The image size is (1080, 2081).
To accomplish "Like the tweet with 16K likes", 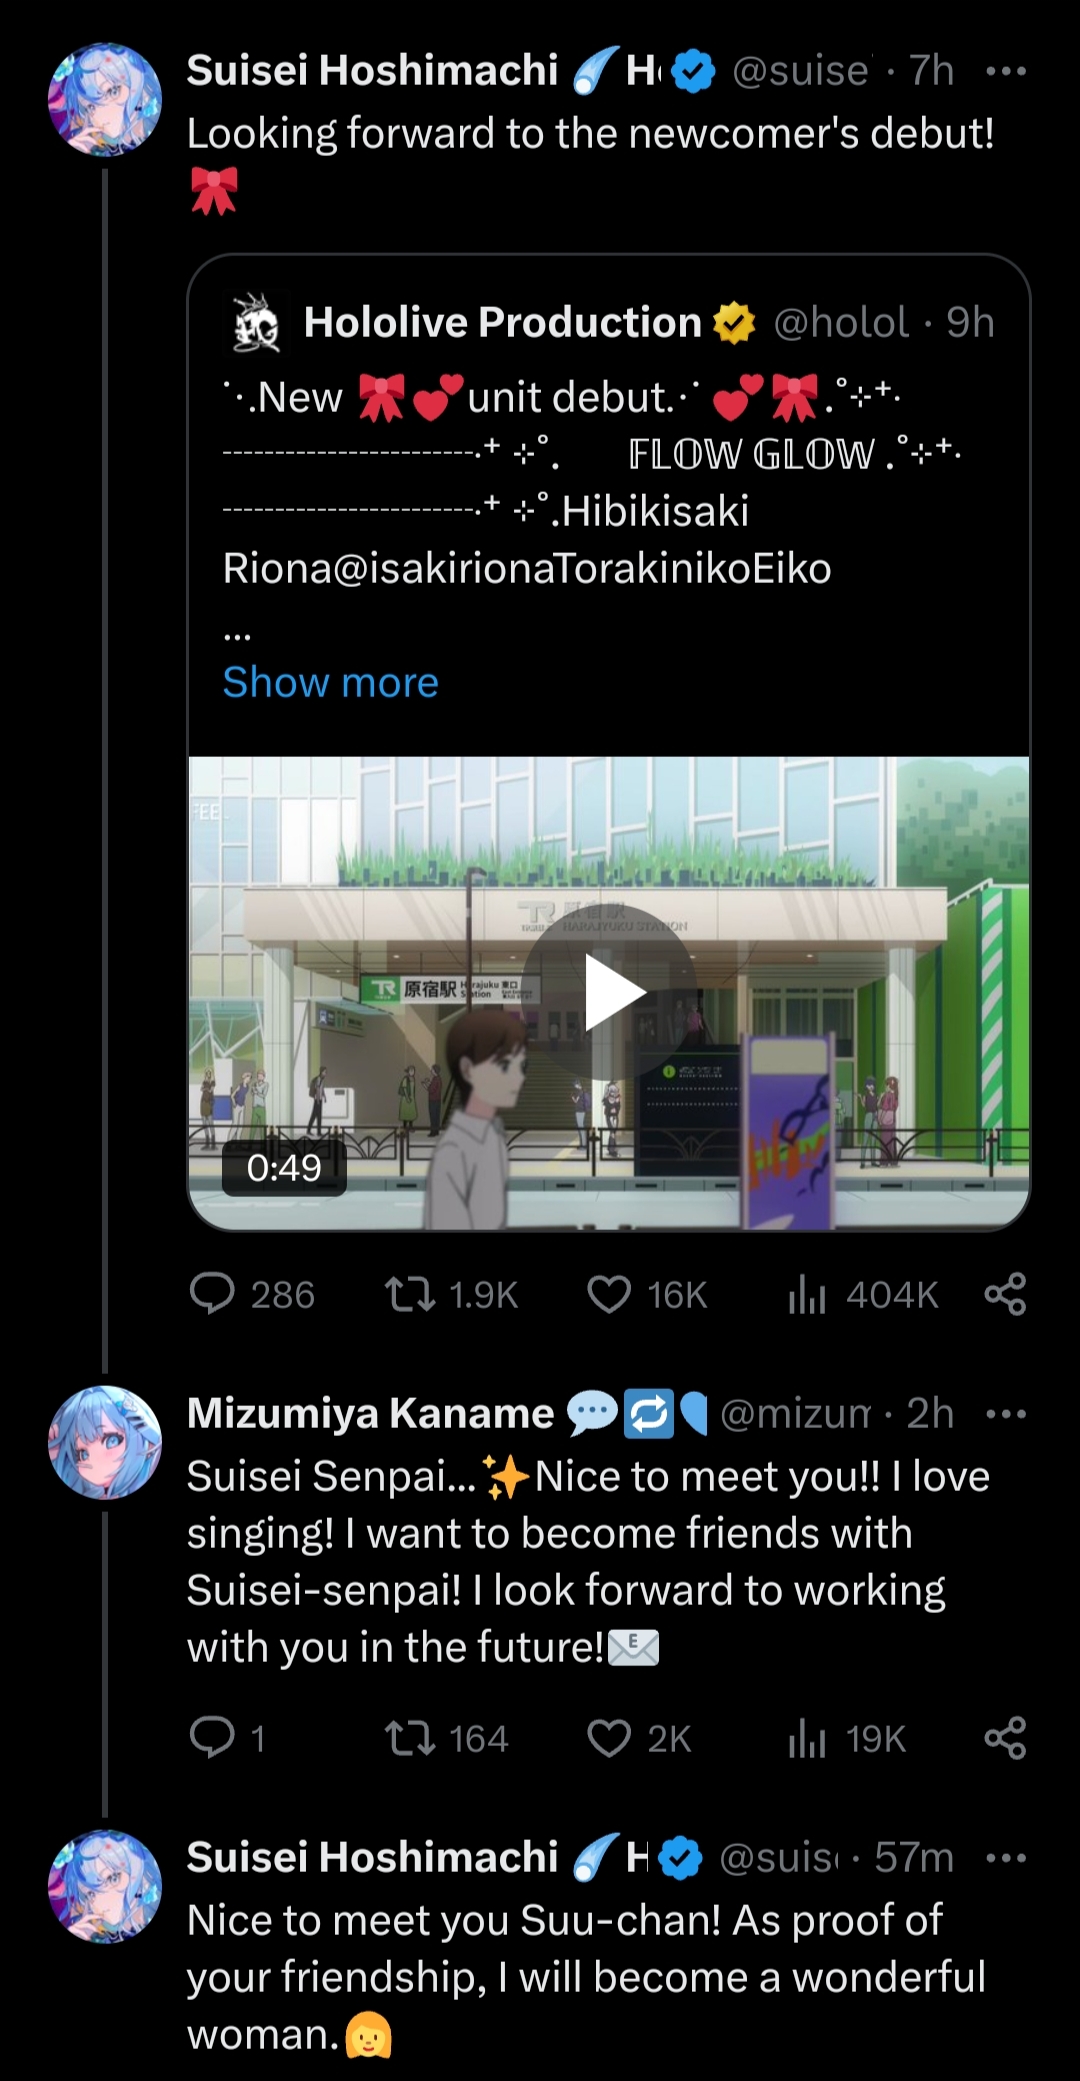I will [x=609, y=1294].
